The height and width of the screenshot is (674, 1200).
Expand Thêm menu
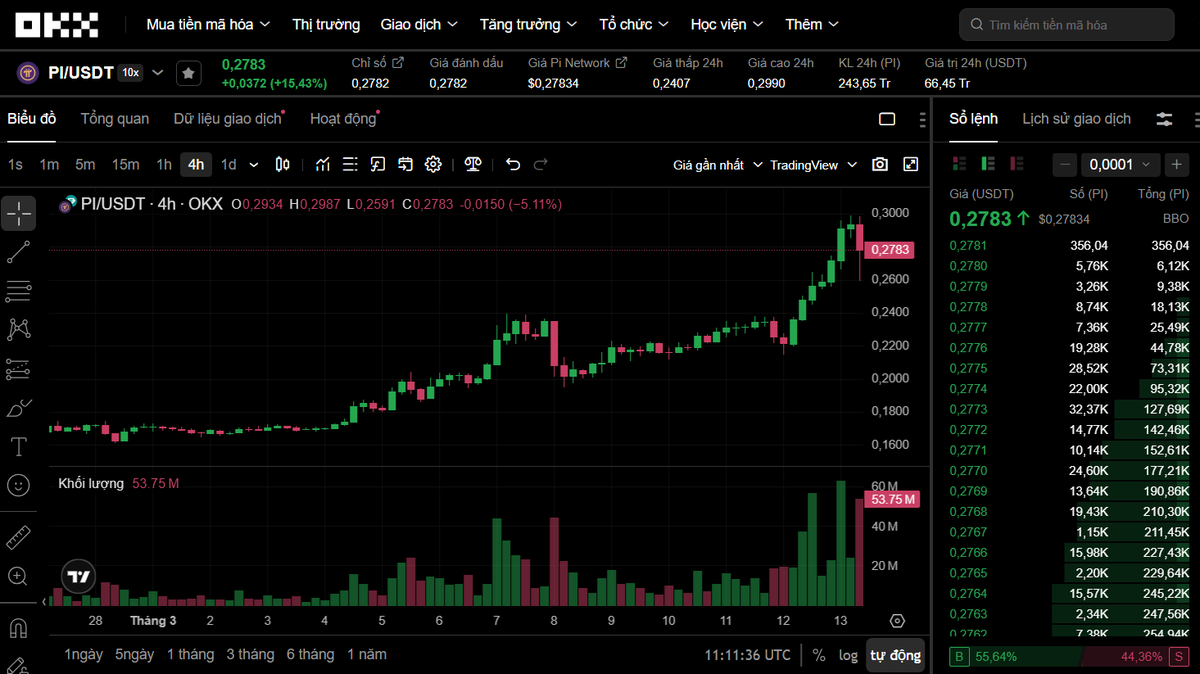point(812,24)
